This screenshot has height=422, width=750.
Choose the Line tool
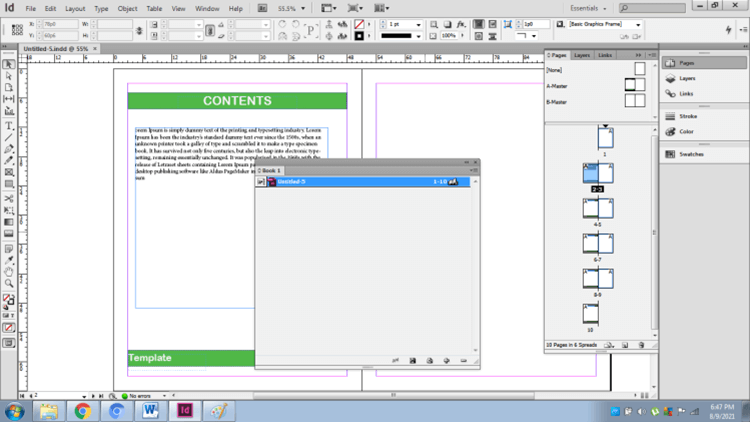(x=9, y=137)
